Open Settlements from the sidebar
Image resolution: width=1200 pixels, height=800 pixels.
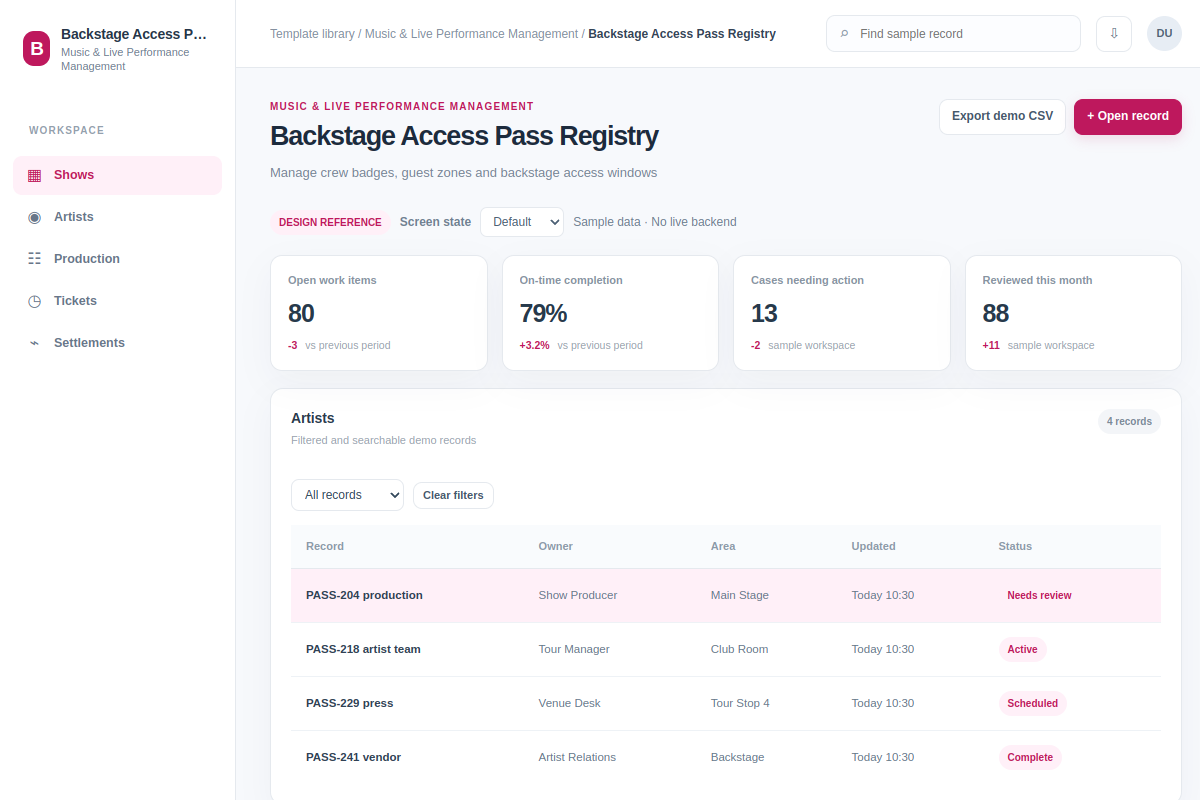(x=117, y=343)
